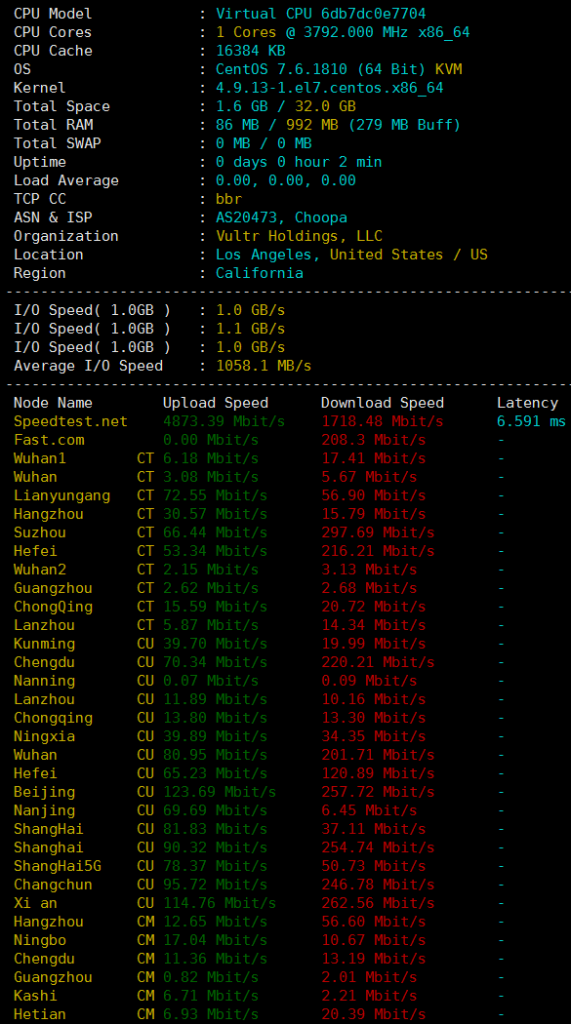Select the 'Kashi' node name

tap(36, 996)
